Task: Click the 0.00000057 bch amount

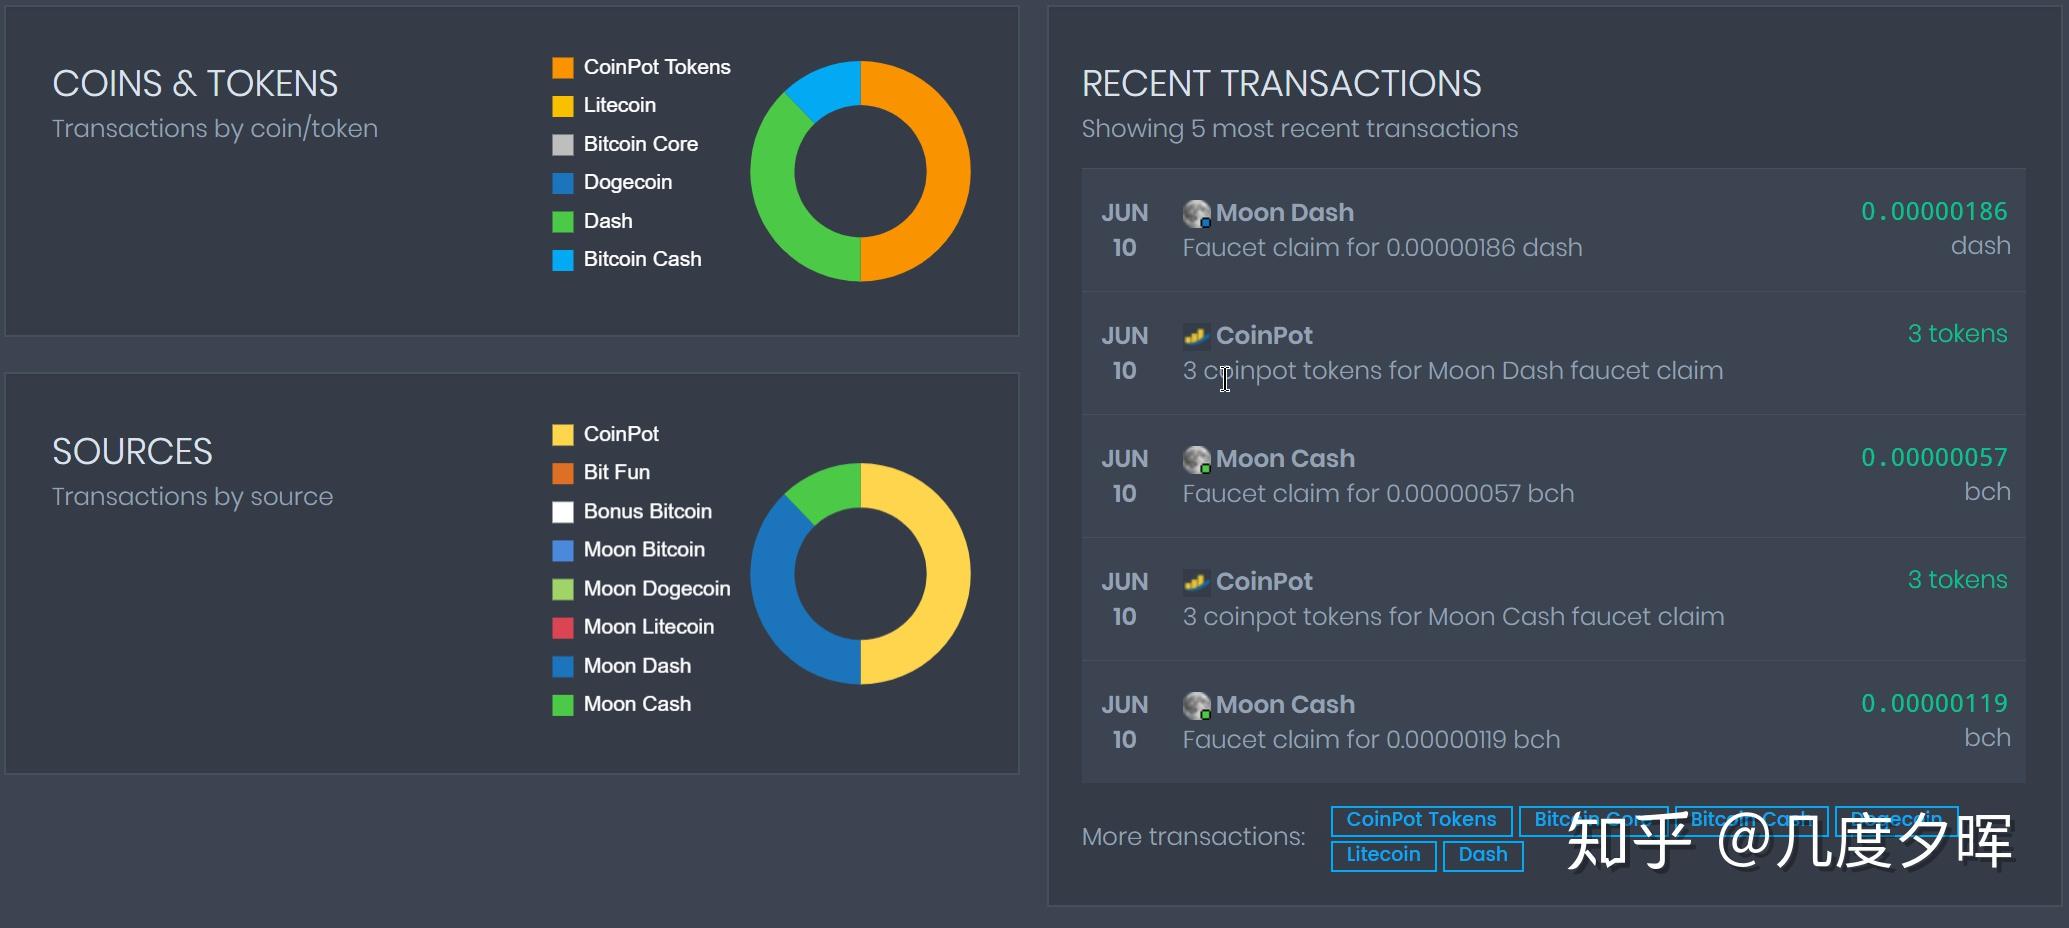Action: coord(1934,458)
